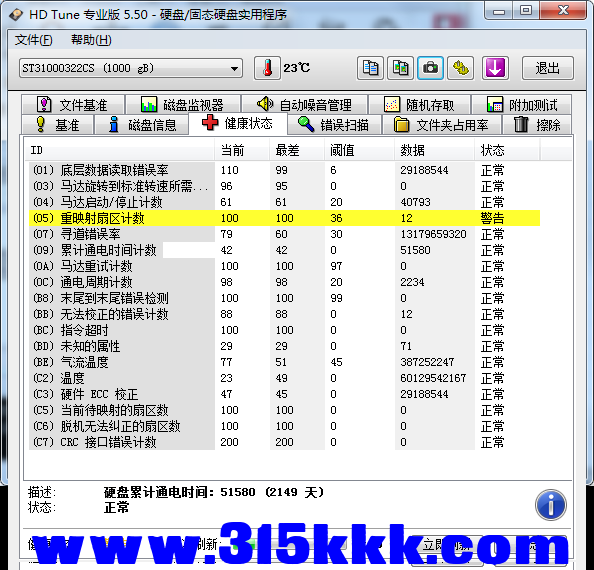Select row (BE) 气流温度

(284, 362)
